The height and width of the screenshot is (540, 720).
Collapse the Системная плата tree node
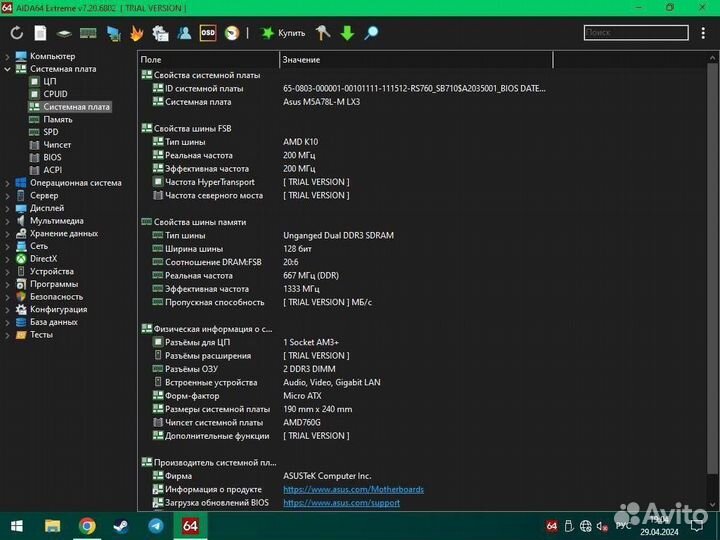[7, 69]
